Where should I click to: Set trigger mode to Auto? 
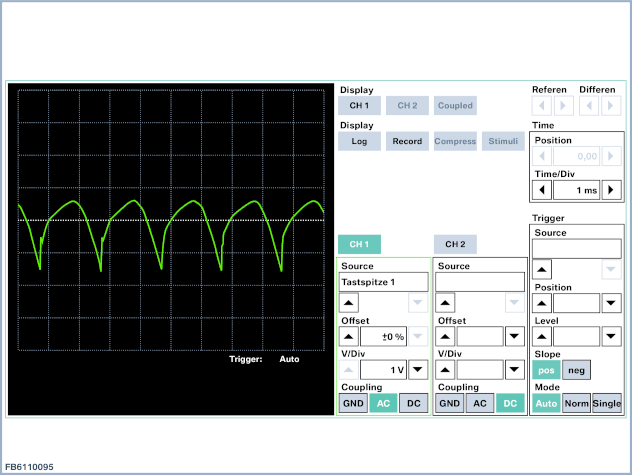click(x=546, y=403)
